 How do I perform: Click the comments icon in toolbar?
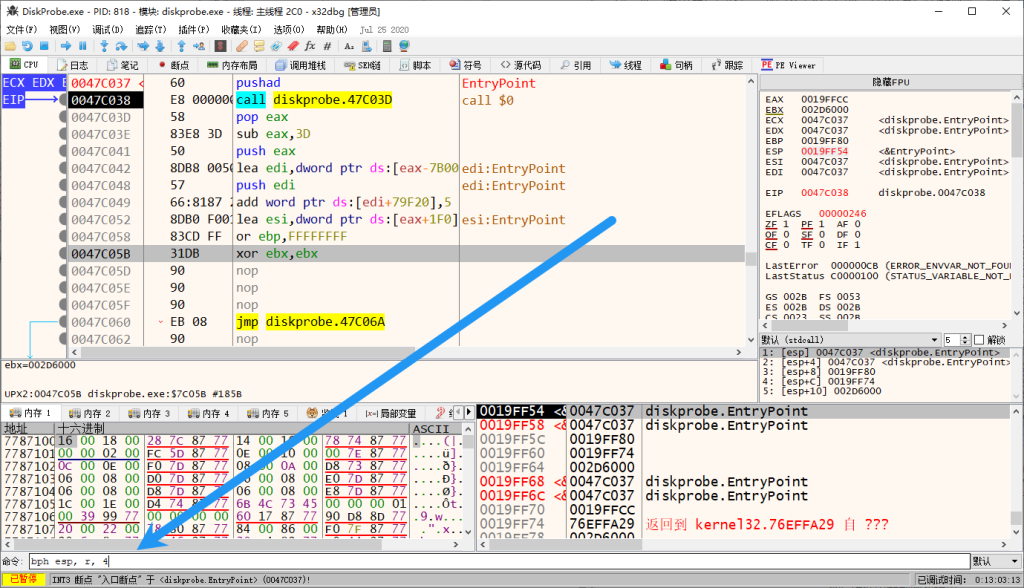tap(259, 46)
